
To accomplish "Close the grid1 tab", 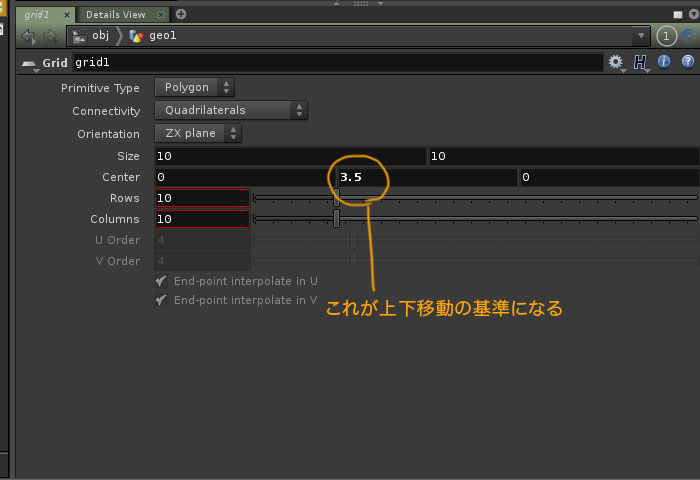I will coord(66,15).
